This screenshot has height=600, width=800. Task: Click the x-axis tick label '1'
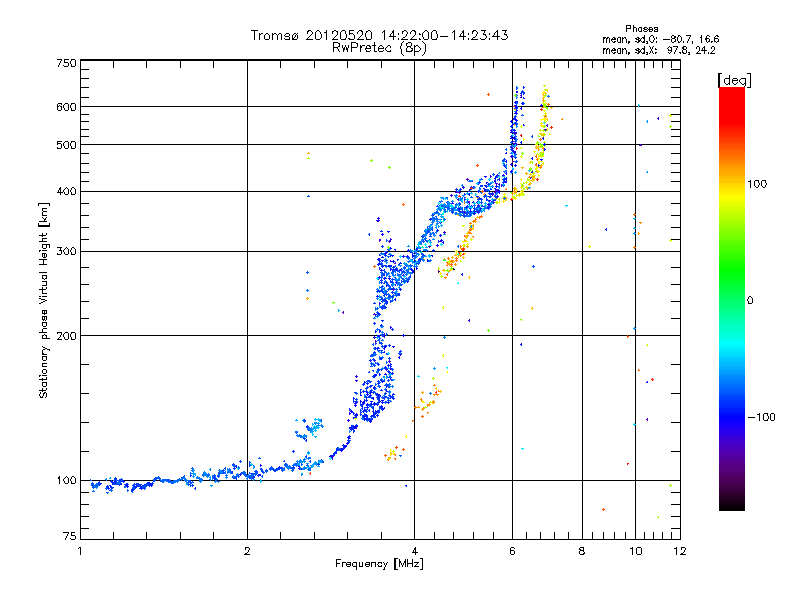80,551
